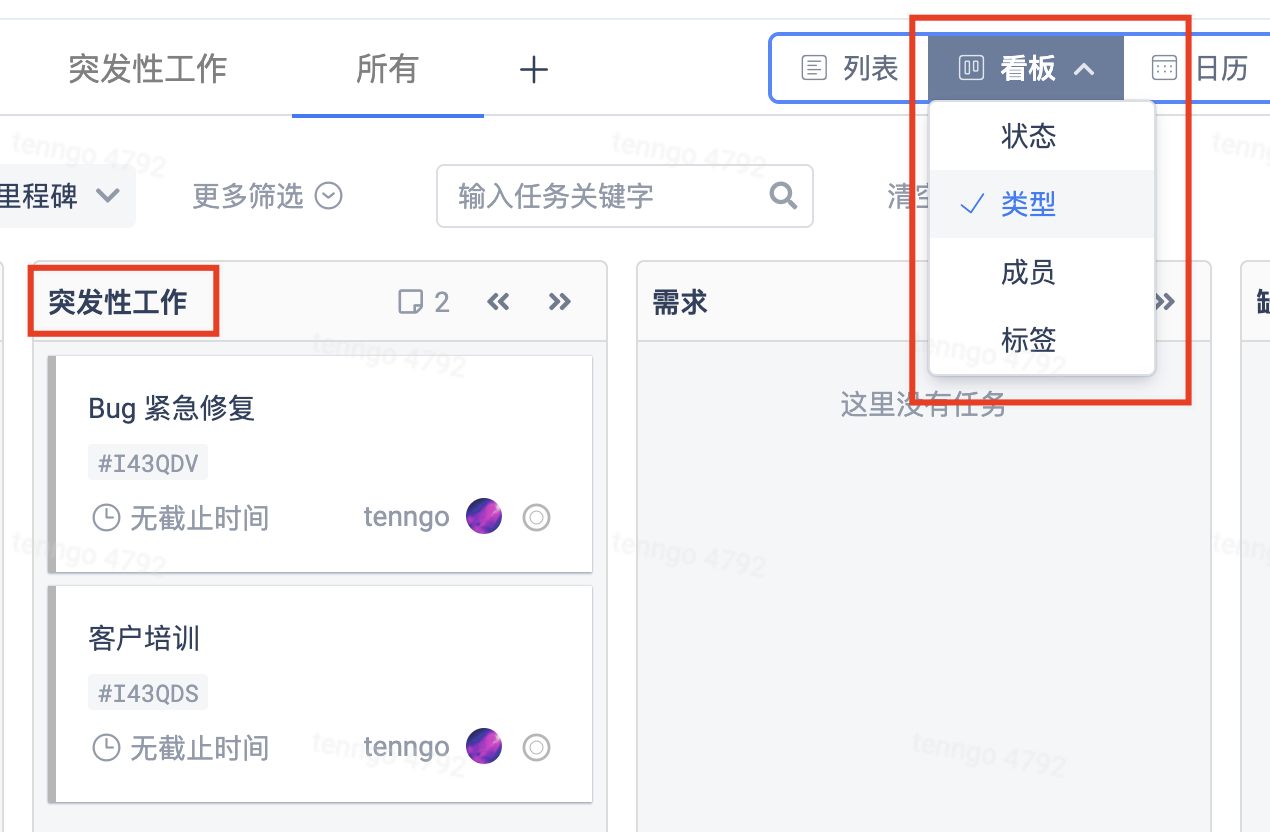The width and height of the screenshot is (1270, 832).
Task: Click the search magnifier icon
Action: 783,195
